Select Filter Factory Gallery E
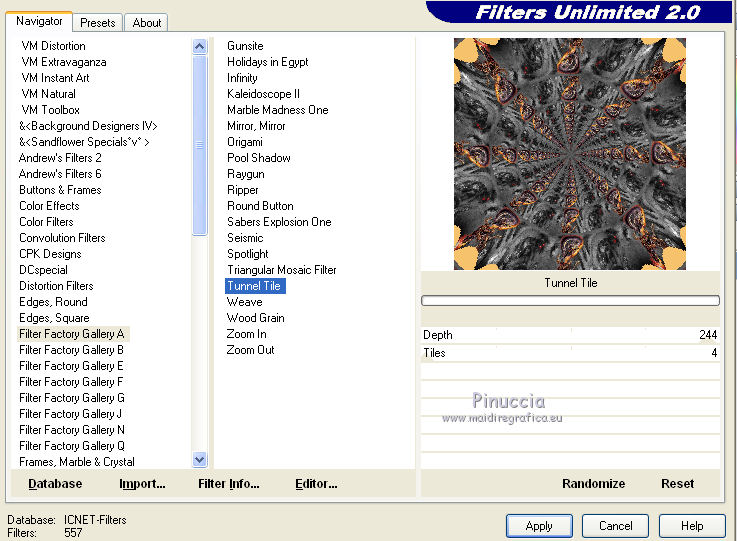This screenshot has height=541, width=737. 71,366
